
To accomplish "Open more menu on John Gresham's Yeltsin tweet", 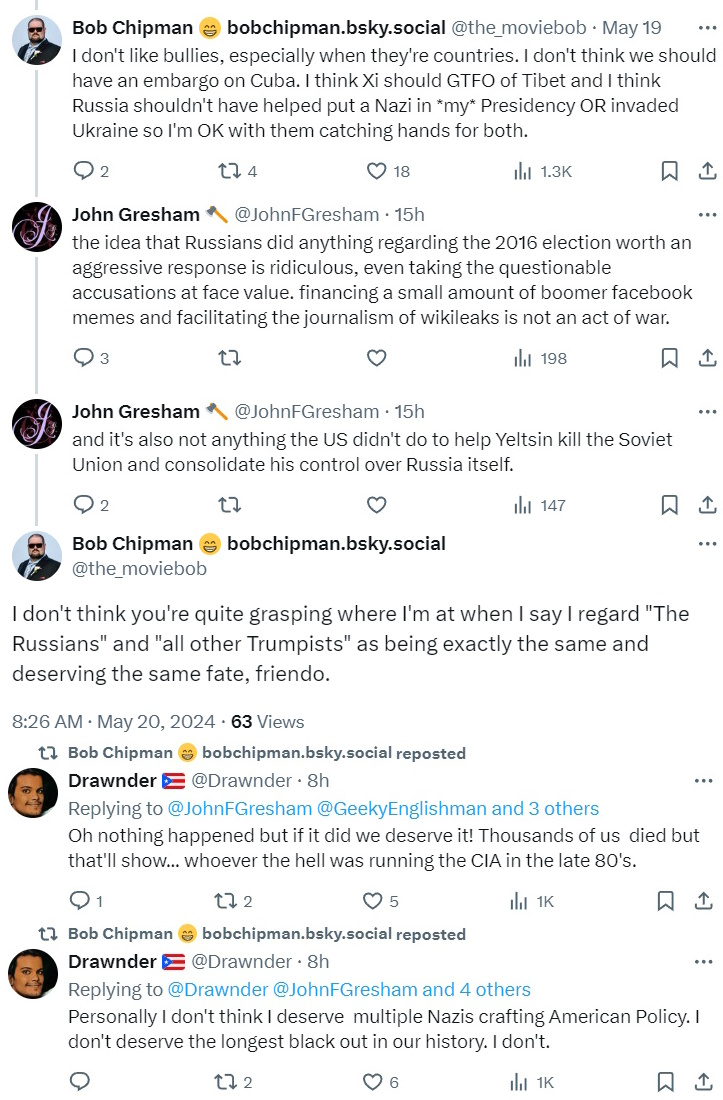I will [707, 411].
